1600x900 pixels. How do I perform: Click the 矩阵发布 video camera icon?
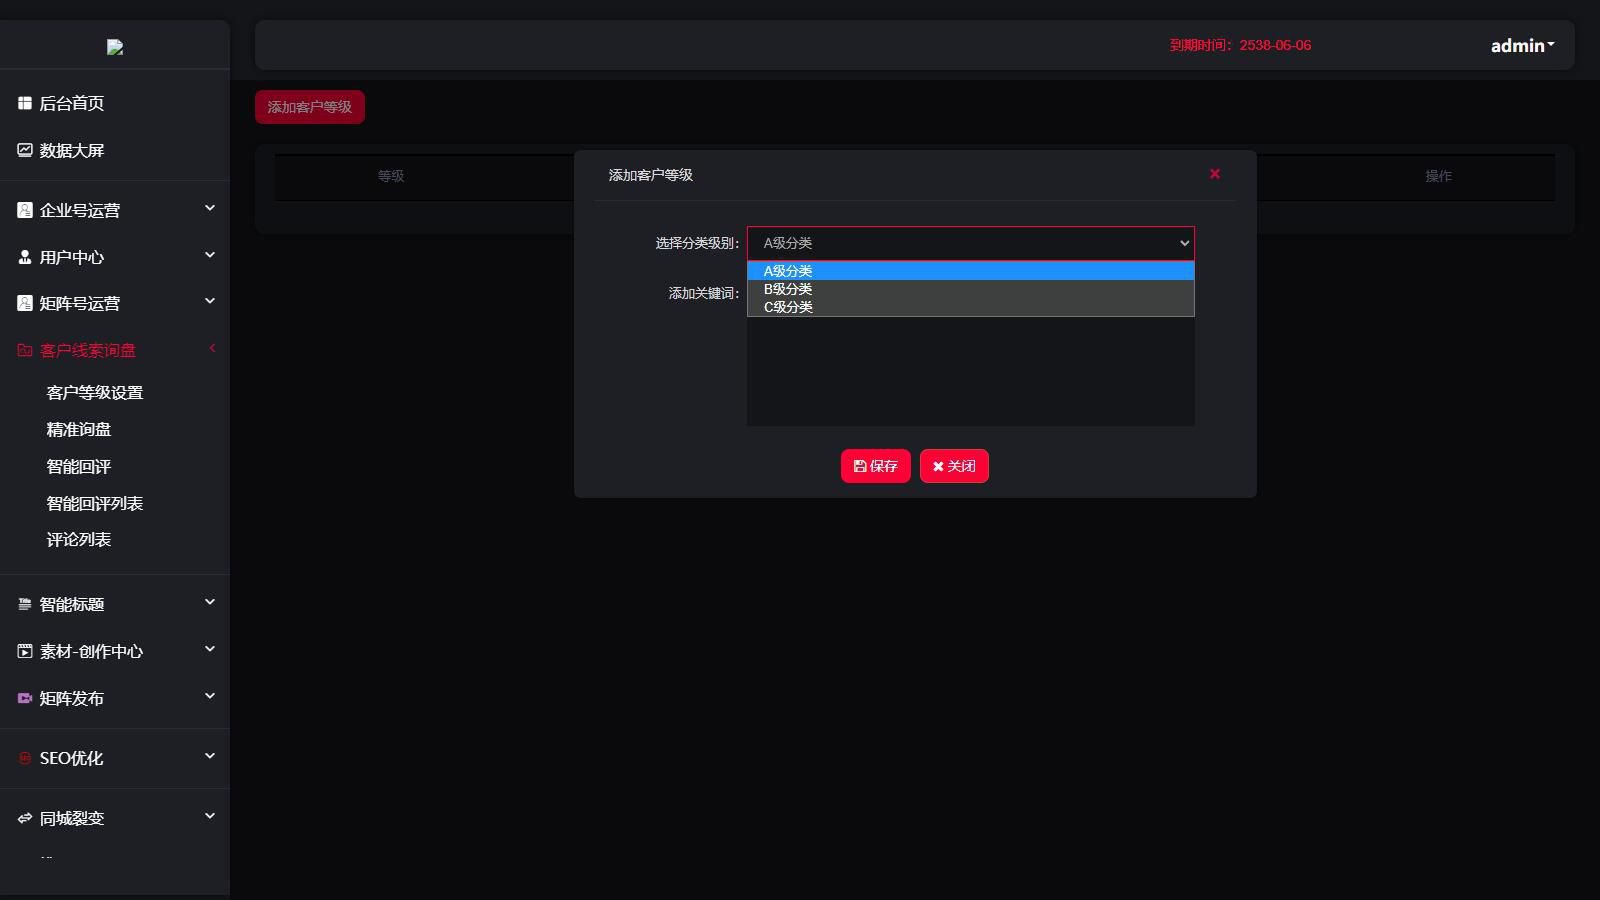coord(25,698)
